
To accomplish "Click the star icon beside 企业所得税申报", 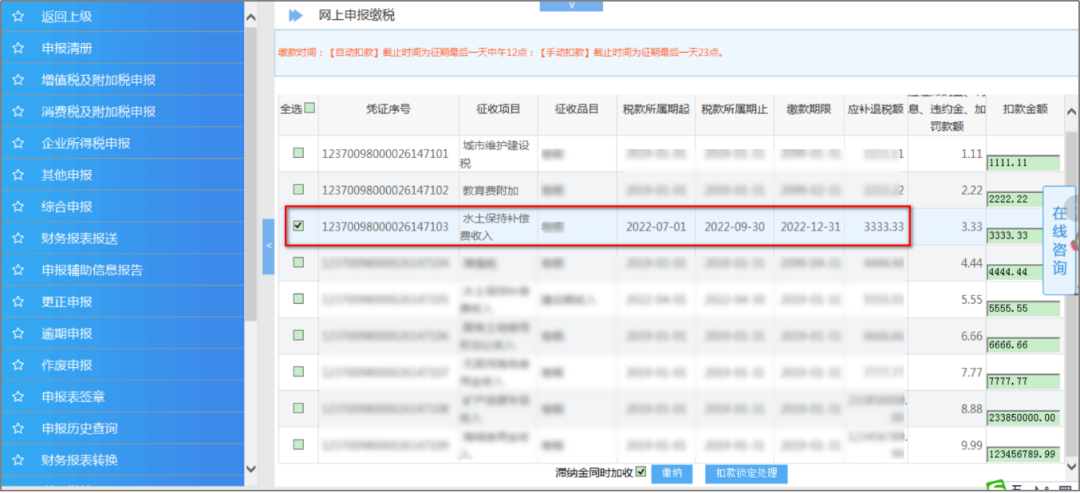I will [x=19, y=143].
